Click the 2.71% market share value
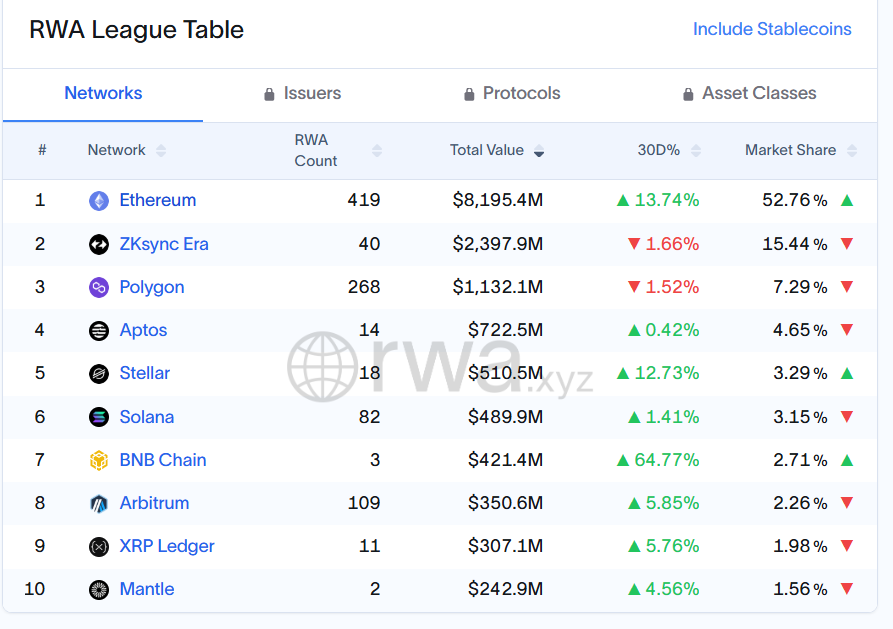893x629 pixels. point(800,460)
